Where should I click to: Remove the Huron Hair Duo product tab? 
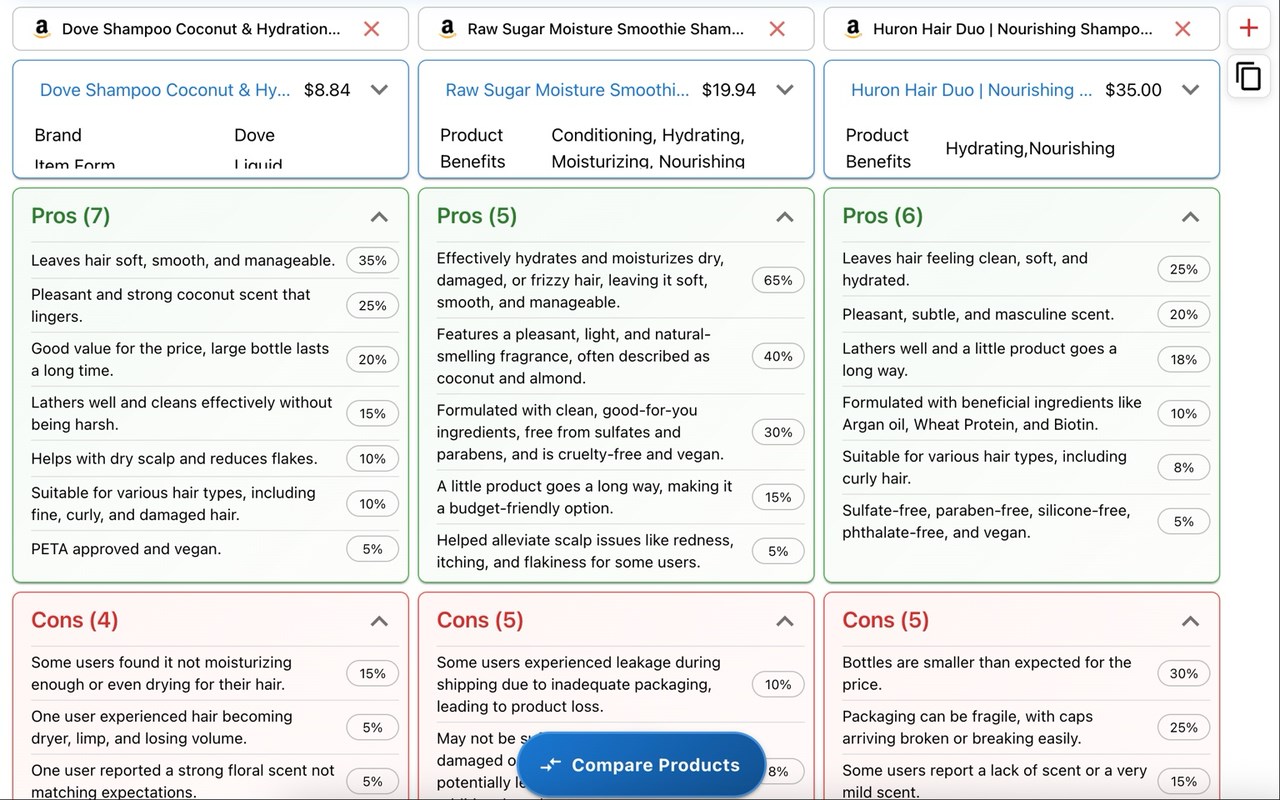[x=1182, y=29]
